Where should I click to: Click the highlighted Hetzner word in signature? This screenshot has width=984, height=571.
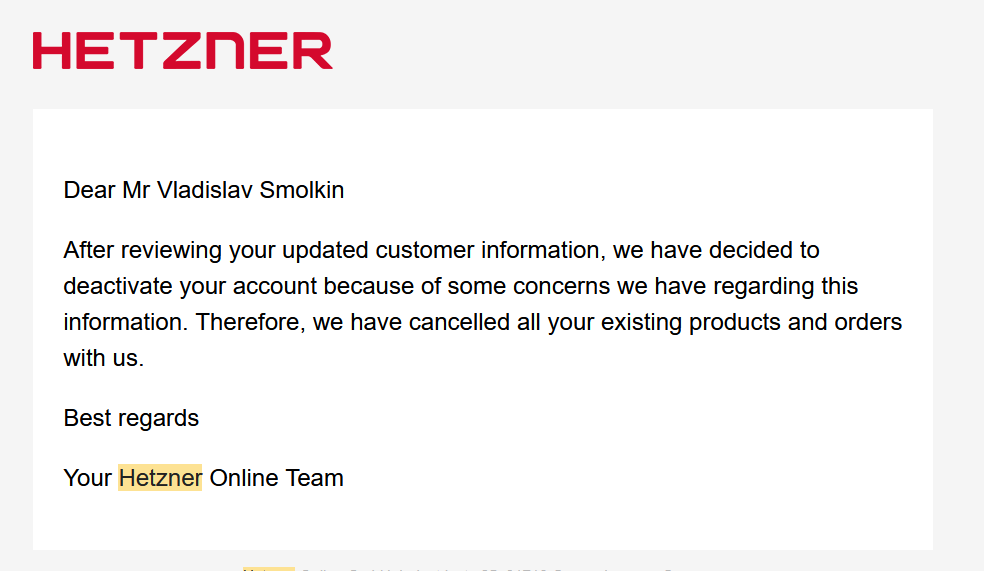(160, 478)
